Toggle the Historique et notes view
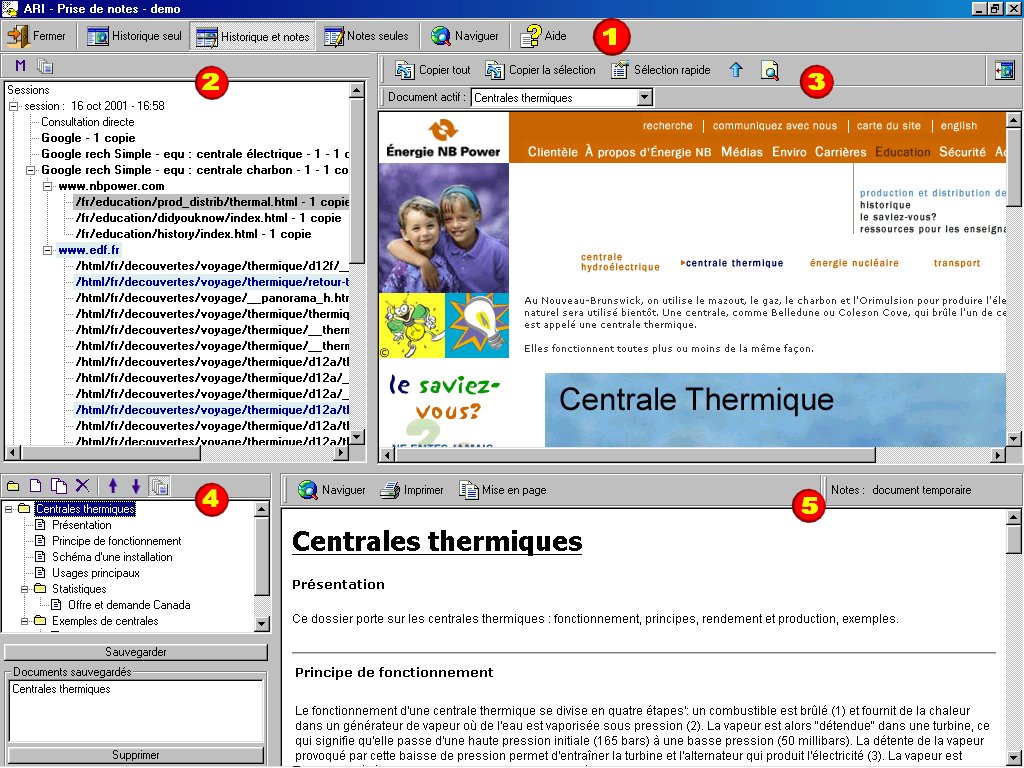The image size is (1024, 768). 253,37
